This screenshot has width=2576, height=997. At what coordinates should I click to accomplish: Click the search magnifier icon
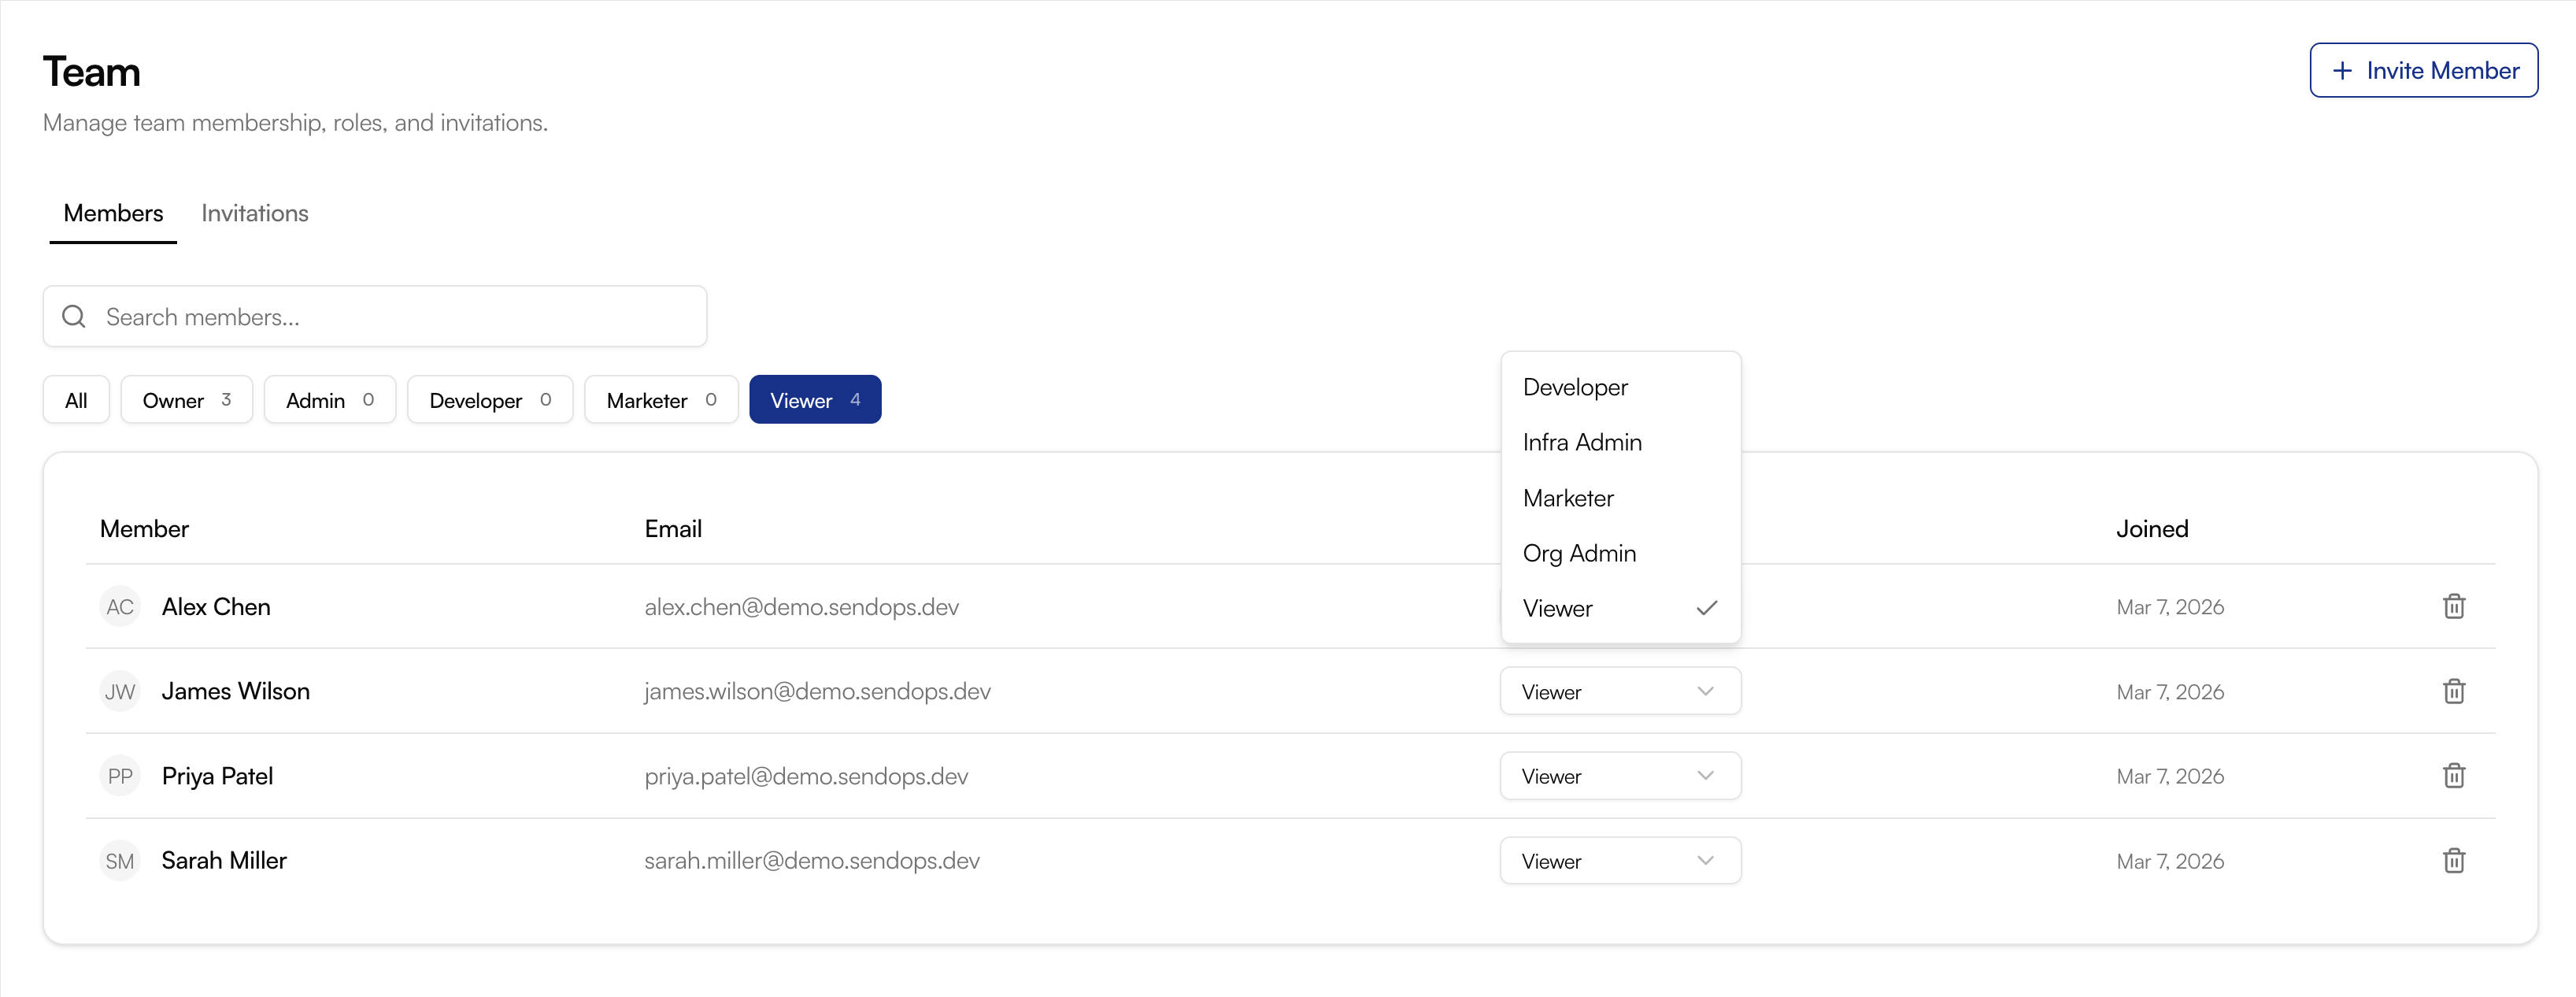[x=74, y=317]
